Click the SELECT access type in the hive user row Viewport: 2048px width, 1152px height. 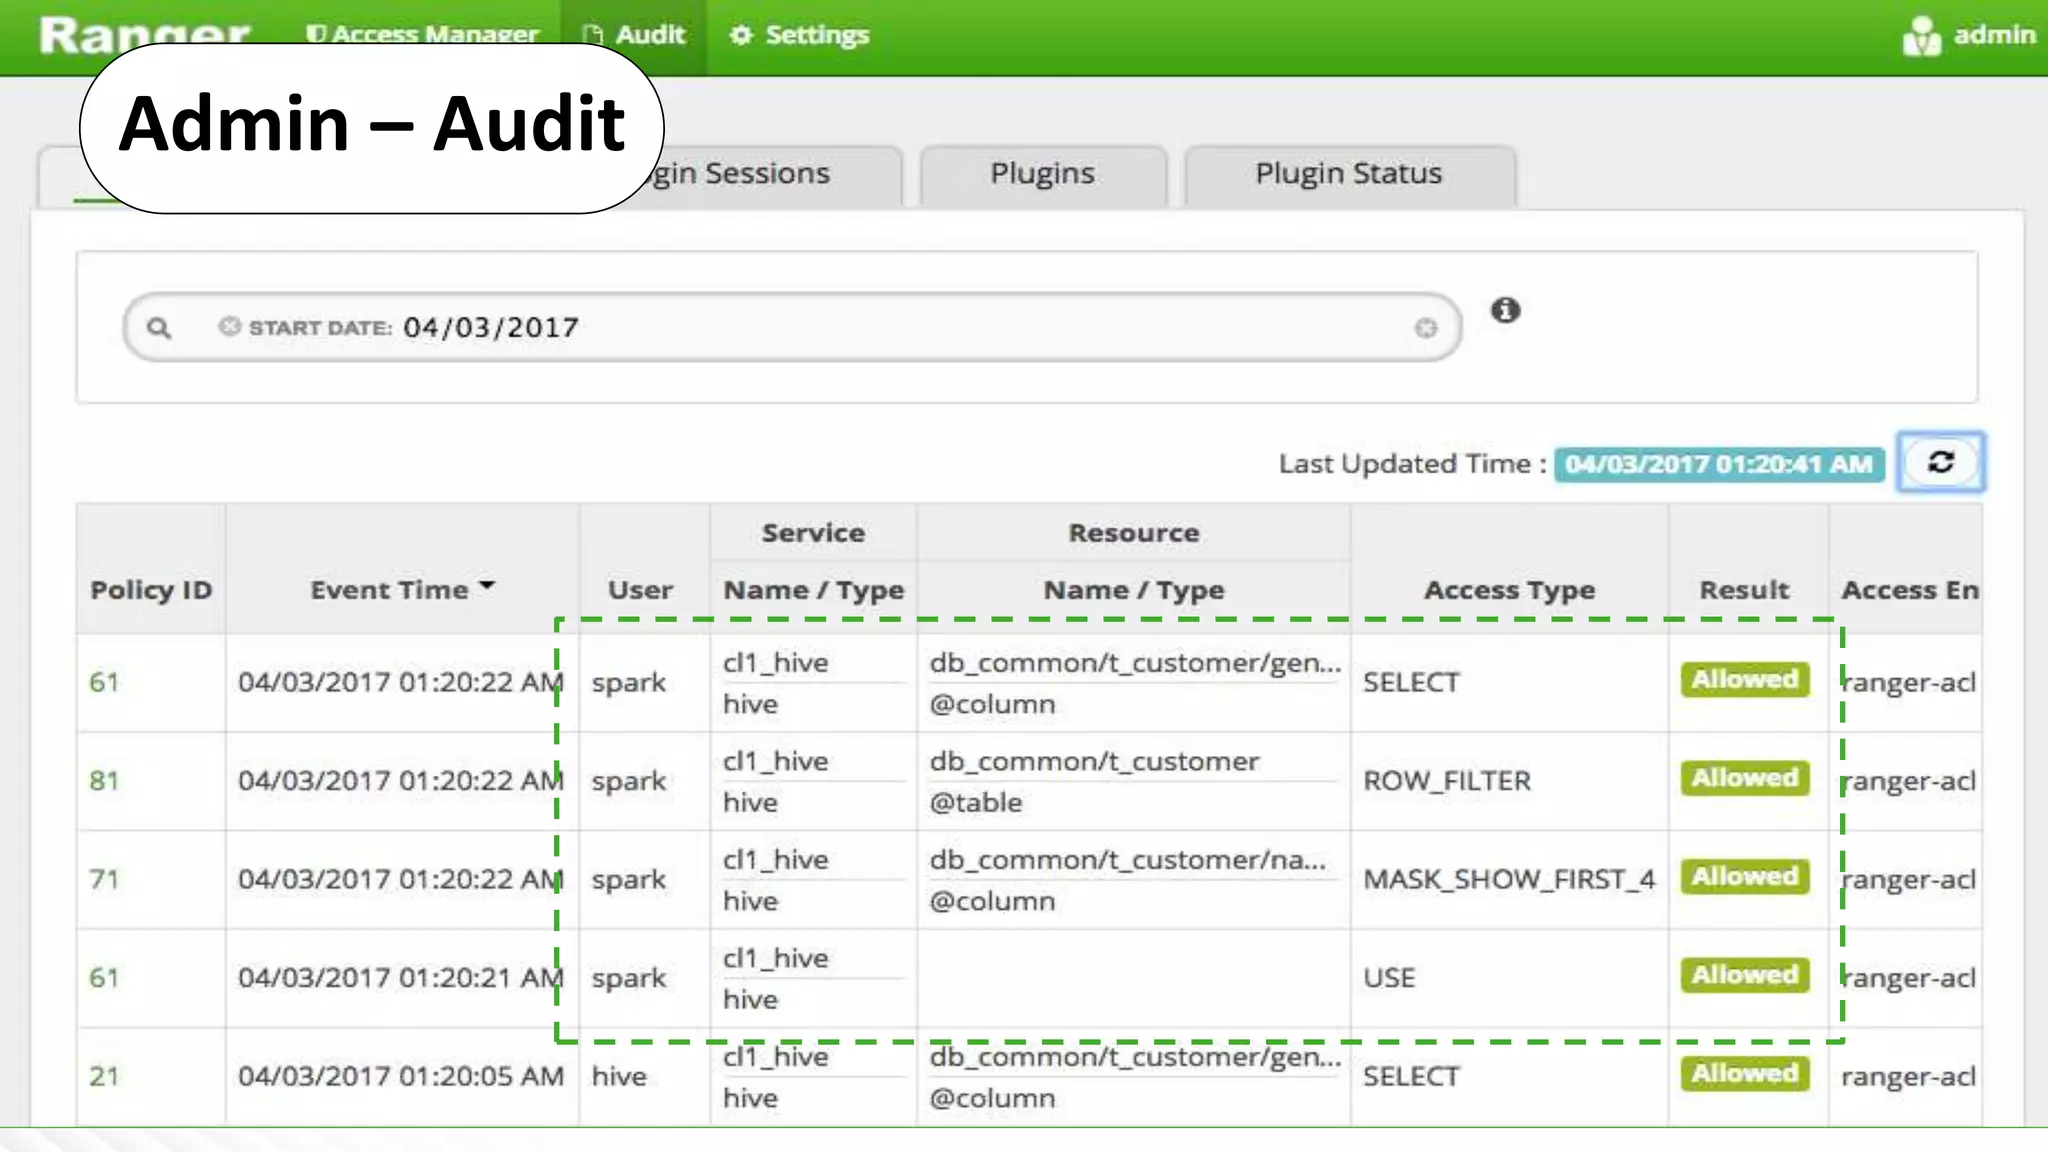[x=1411, y=1077]
